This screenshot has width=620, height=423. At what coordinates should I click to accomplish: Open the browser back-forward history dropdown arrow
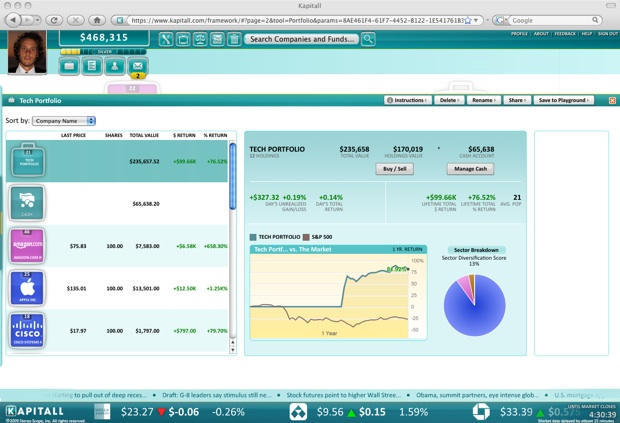pos(37,20)
